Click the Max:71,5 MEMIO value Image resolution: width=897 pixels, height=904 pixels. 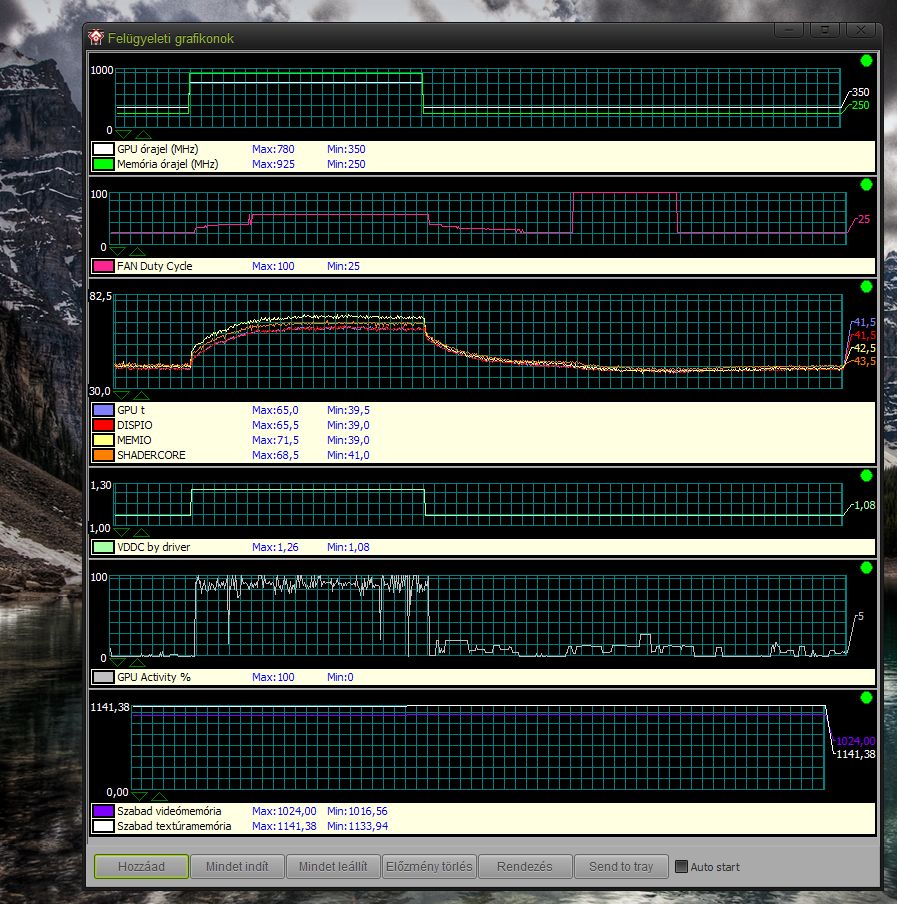point(275,440)
